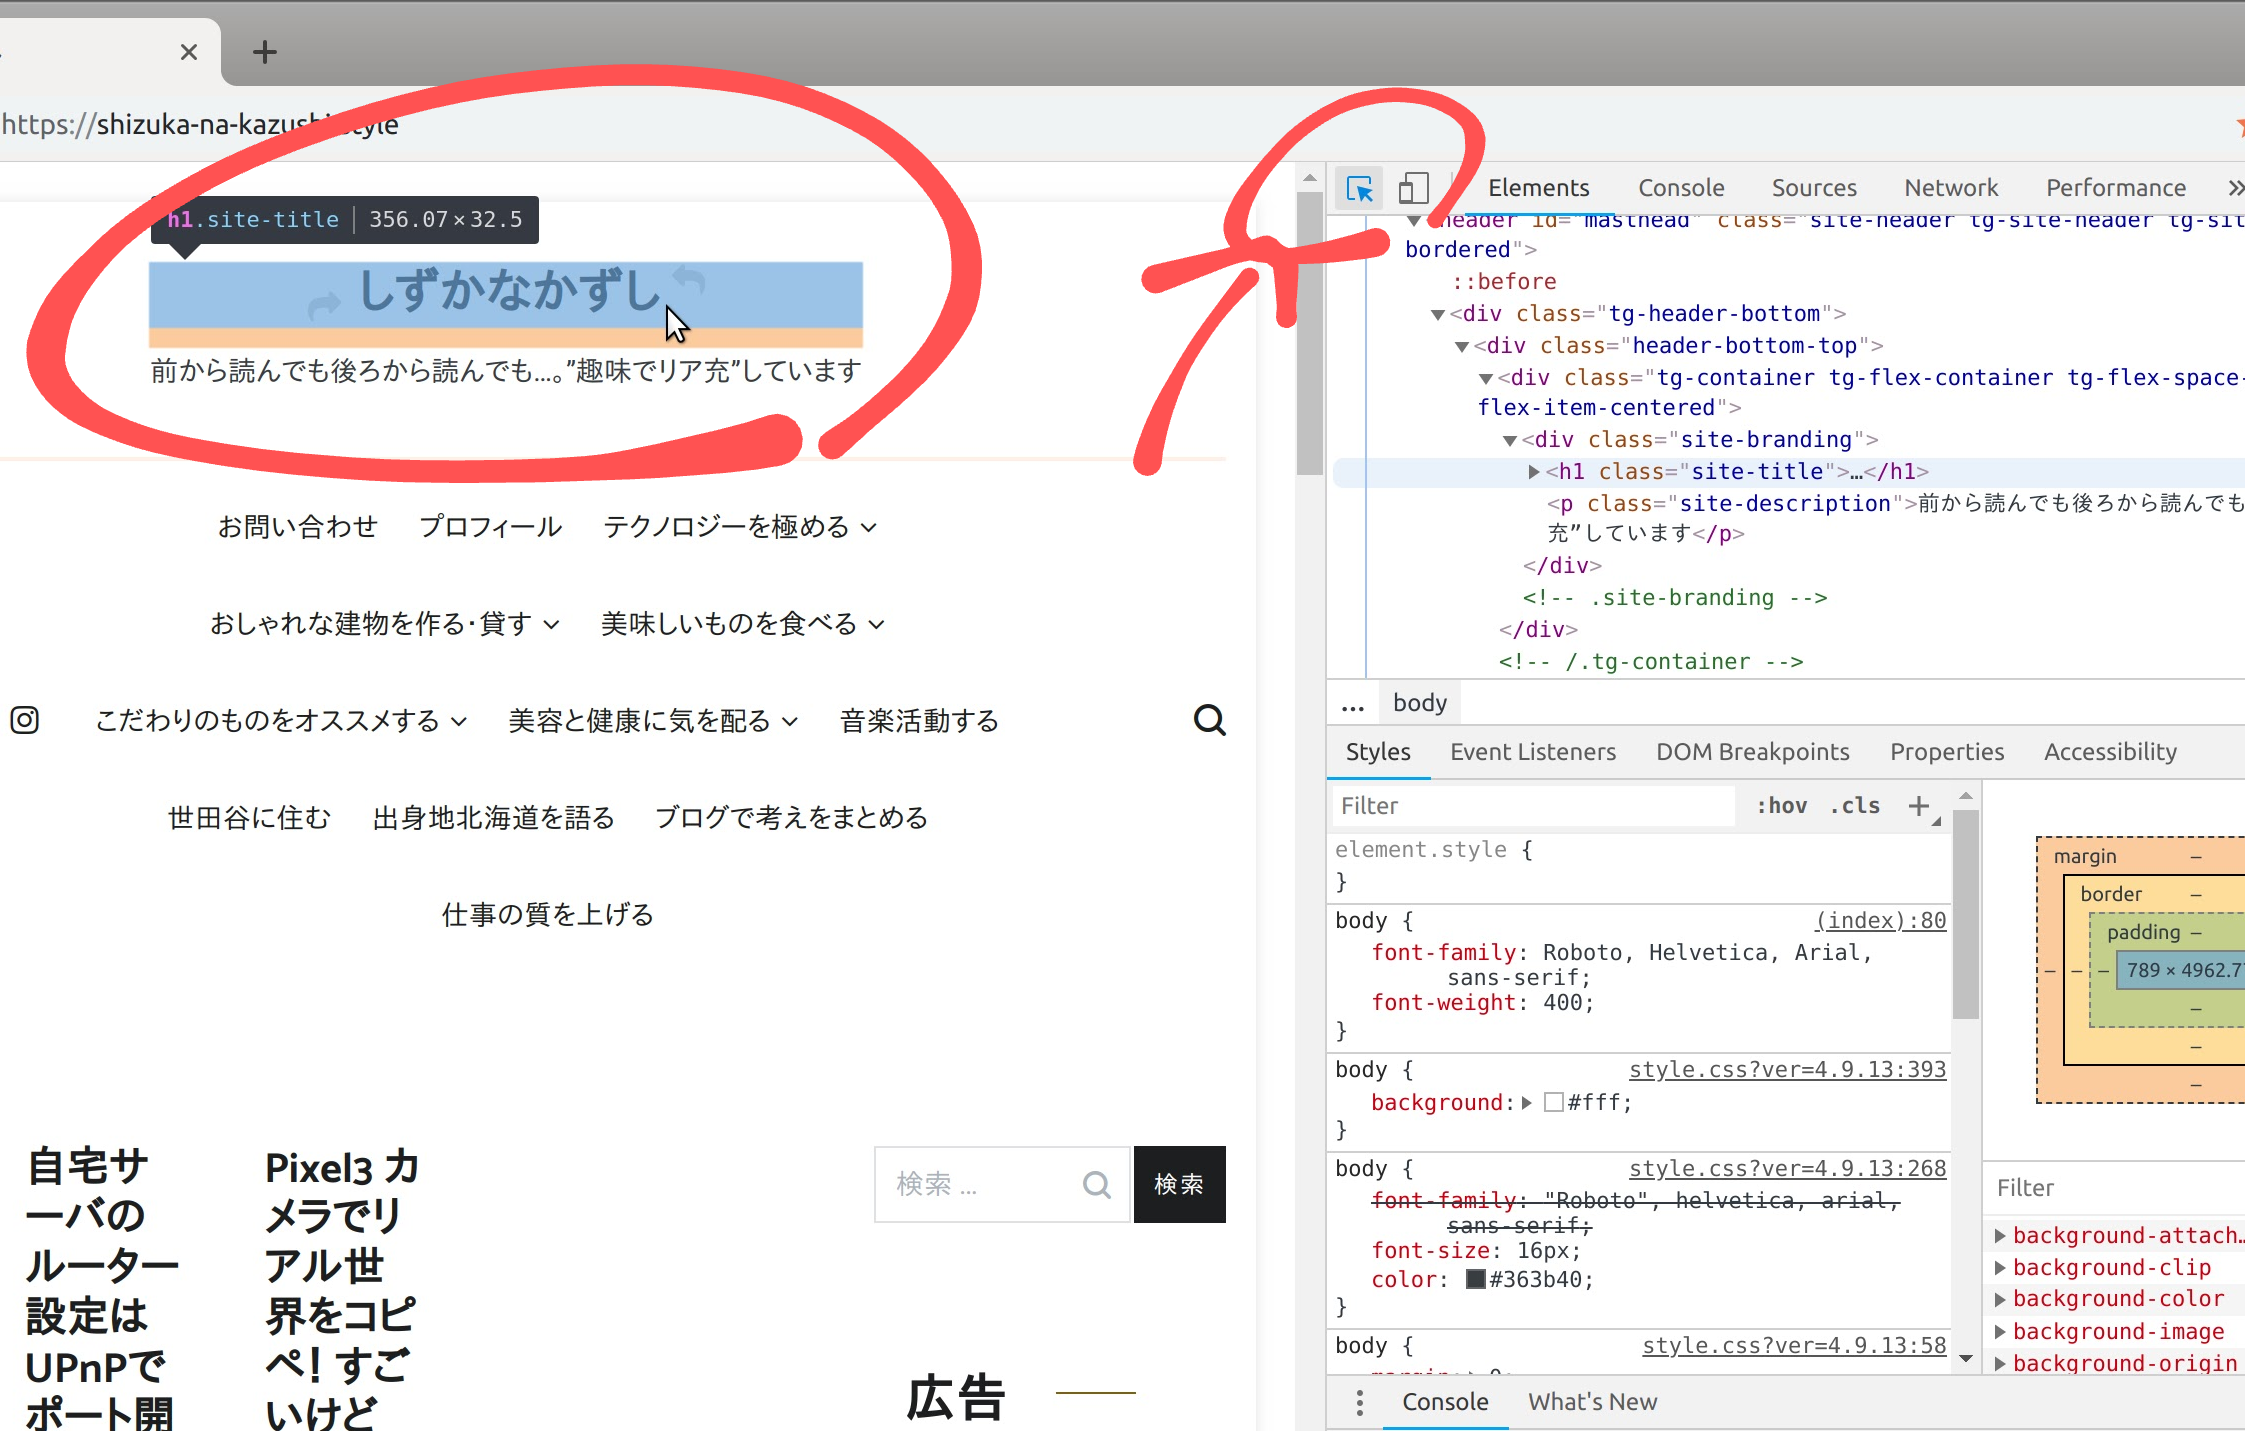Open the 音楽活動する menu link
The width and height of the screenshot is (2245, 1431).
click(919, 721)
